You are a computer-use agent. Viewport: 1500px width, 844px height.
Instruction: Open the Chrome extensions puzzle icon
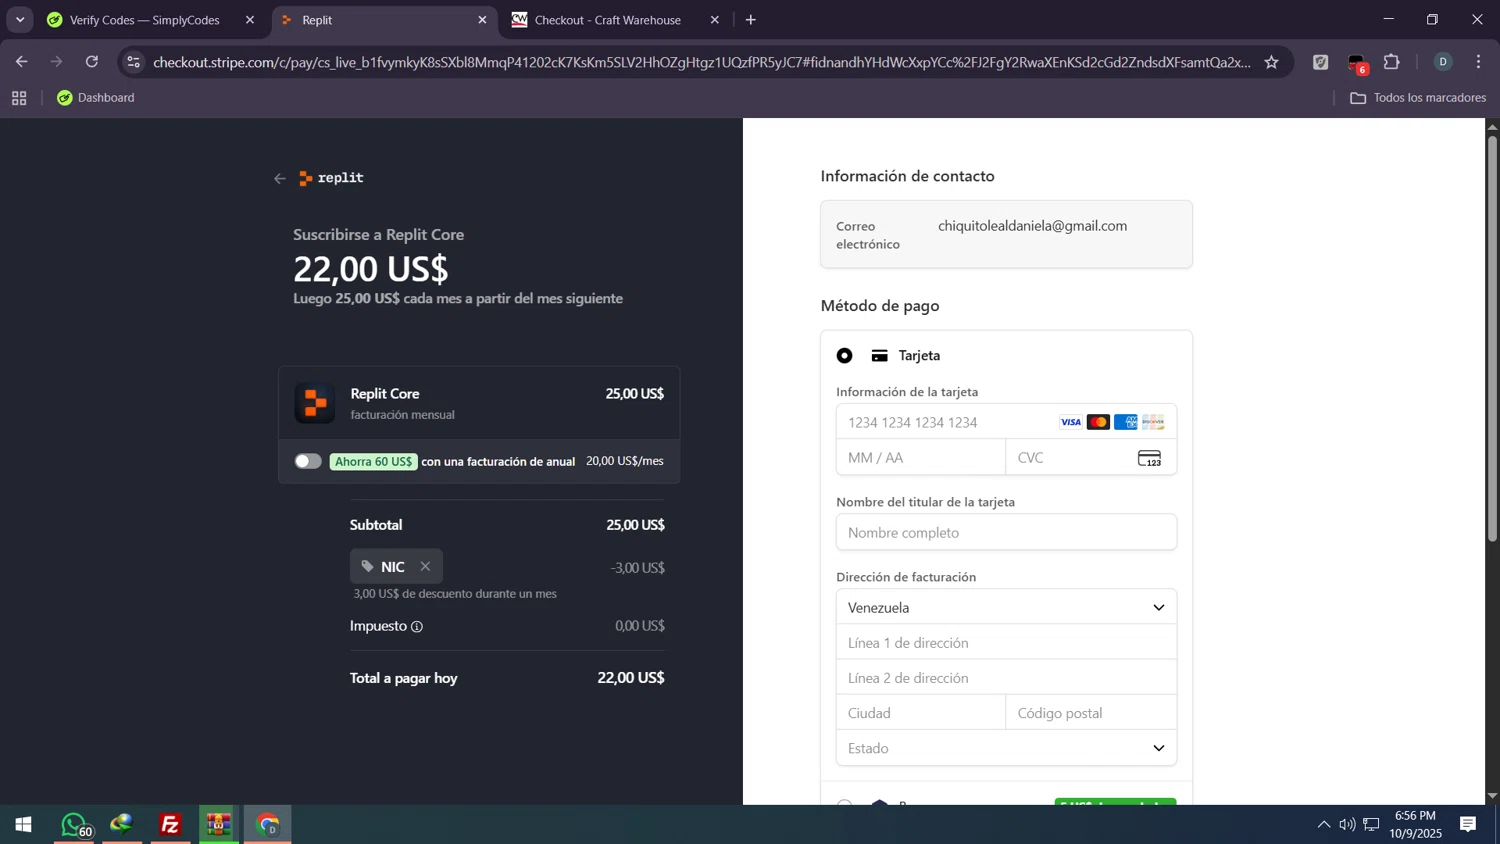click(1391, 62)
